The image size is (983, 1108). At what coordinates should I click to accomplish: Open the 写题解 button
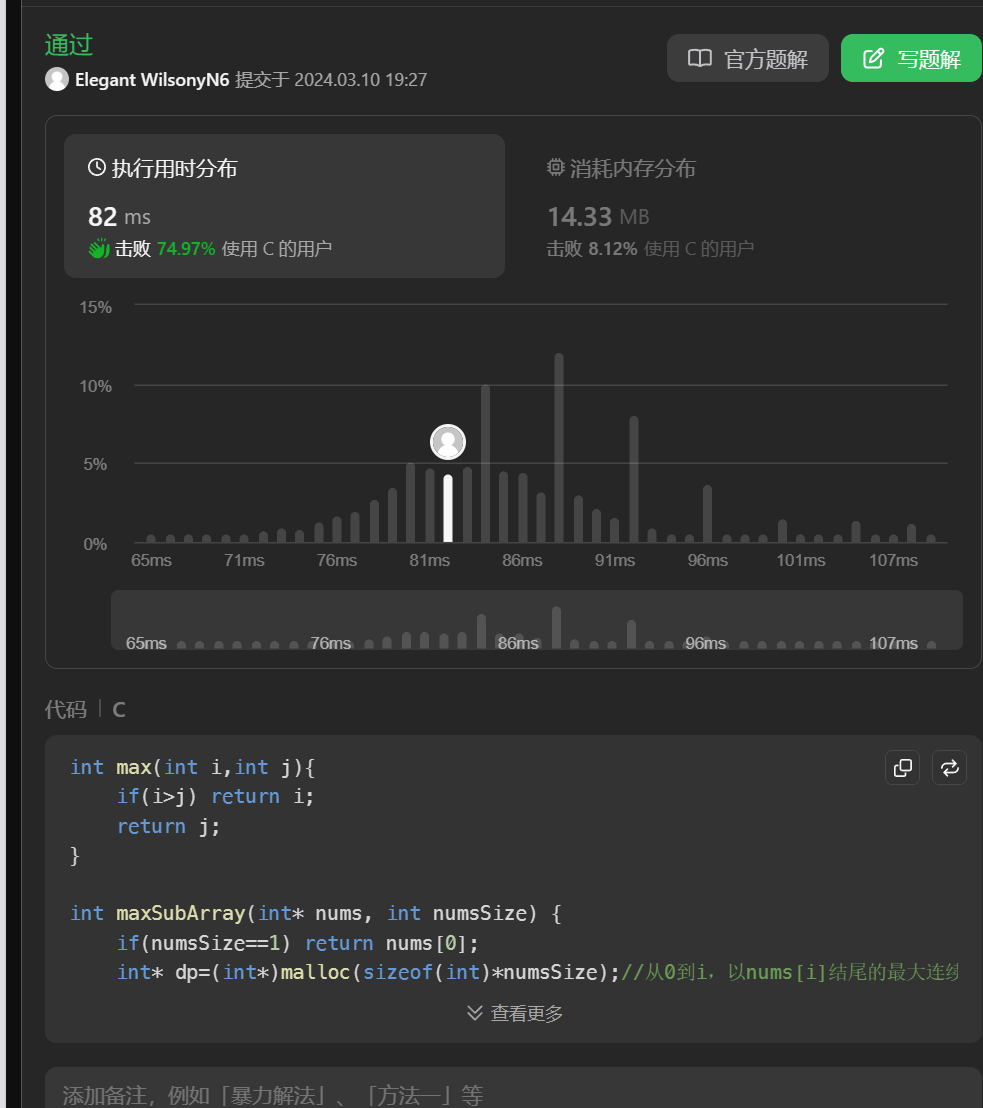point(910,59)
